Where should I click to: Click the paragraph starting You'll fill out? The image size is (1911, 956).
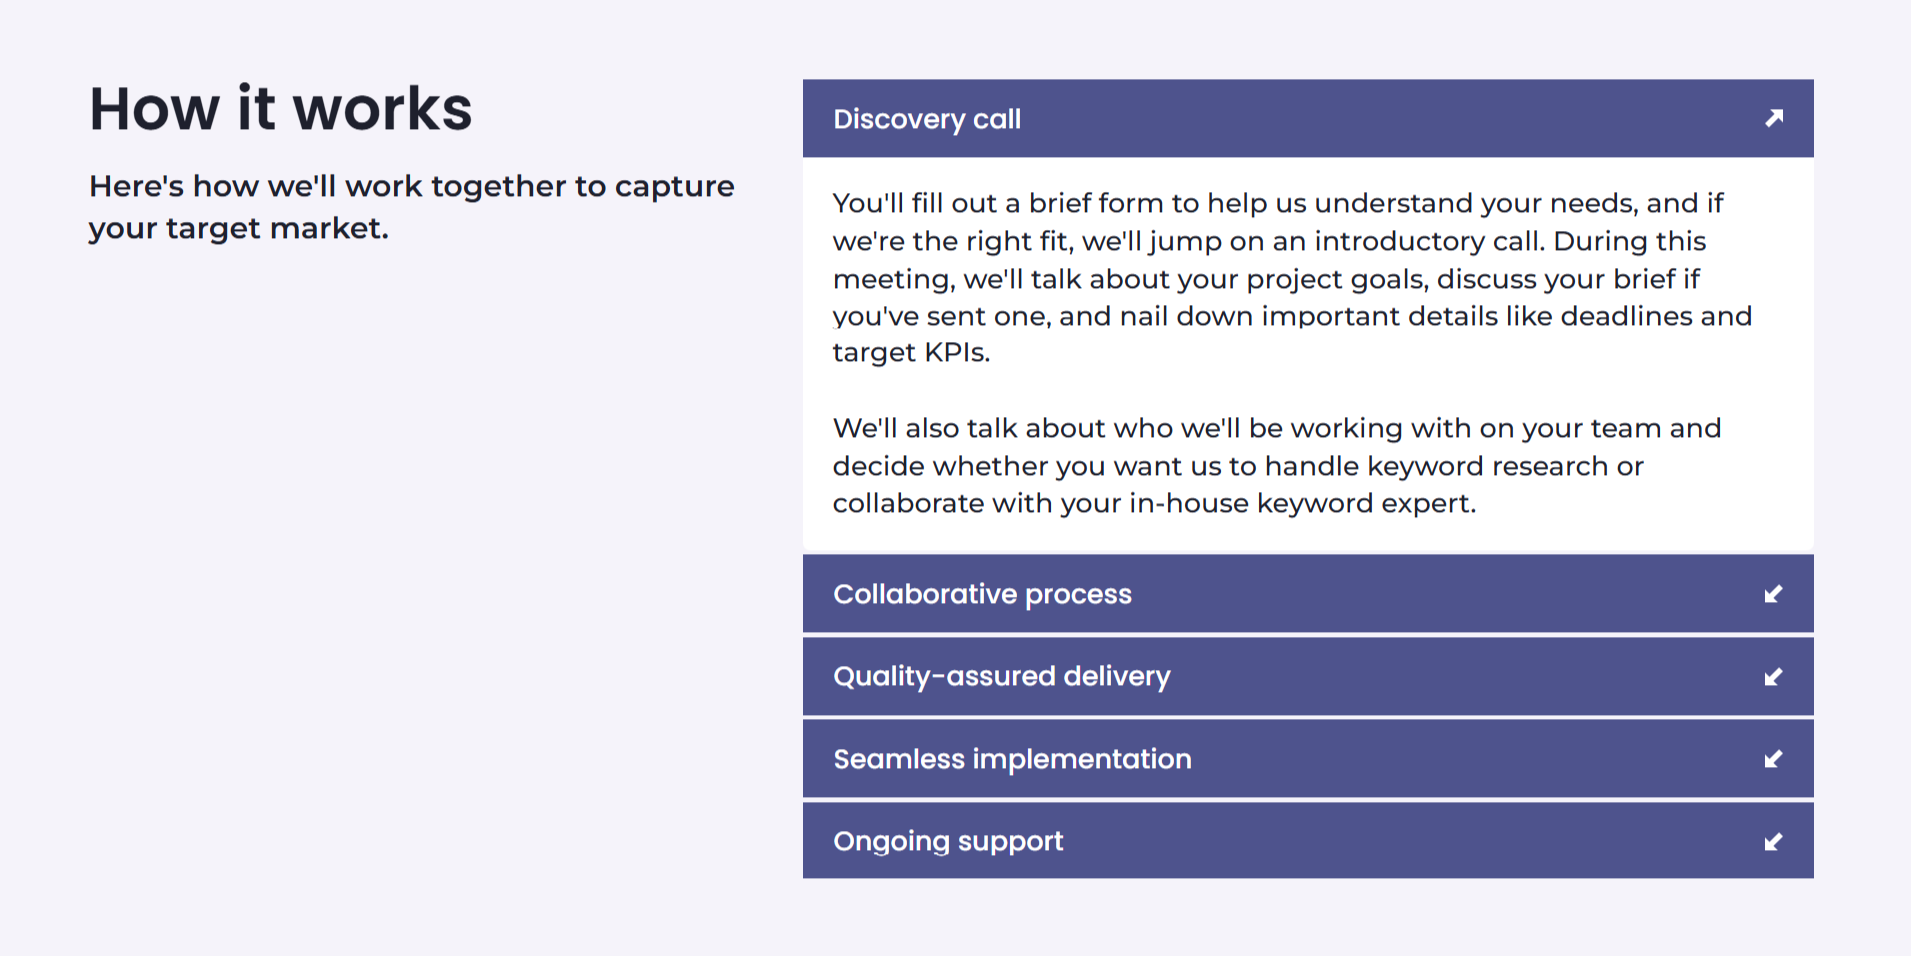[1292, 277]
